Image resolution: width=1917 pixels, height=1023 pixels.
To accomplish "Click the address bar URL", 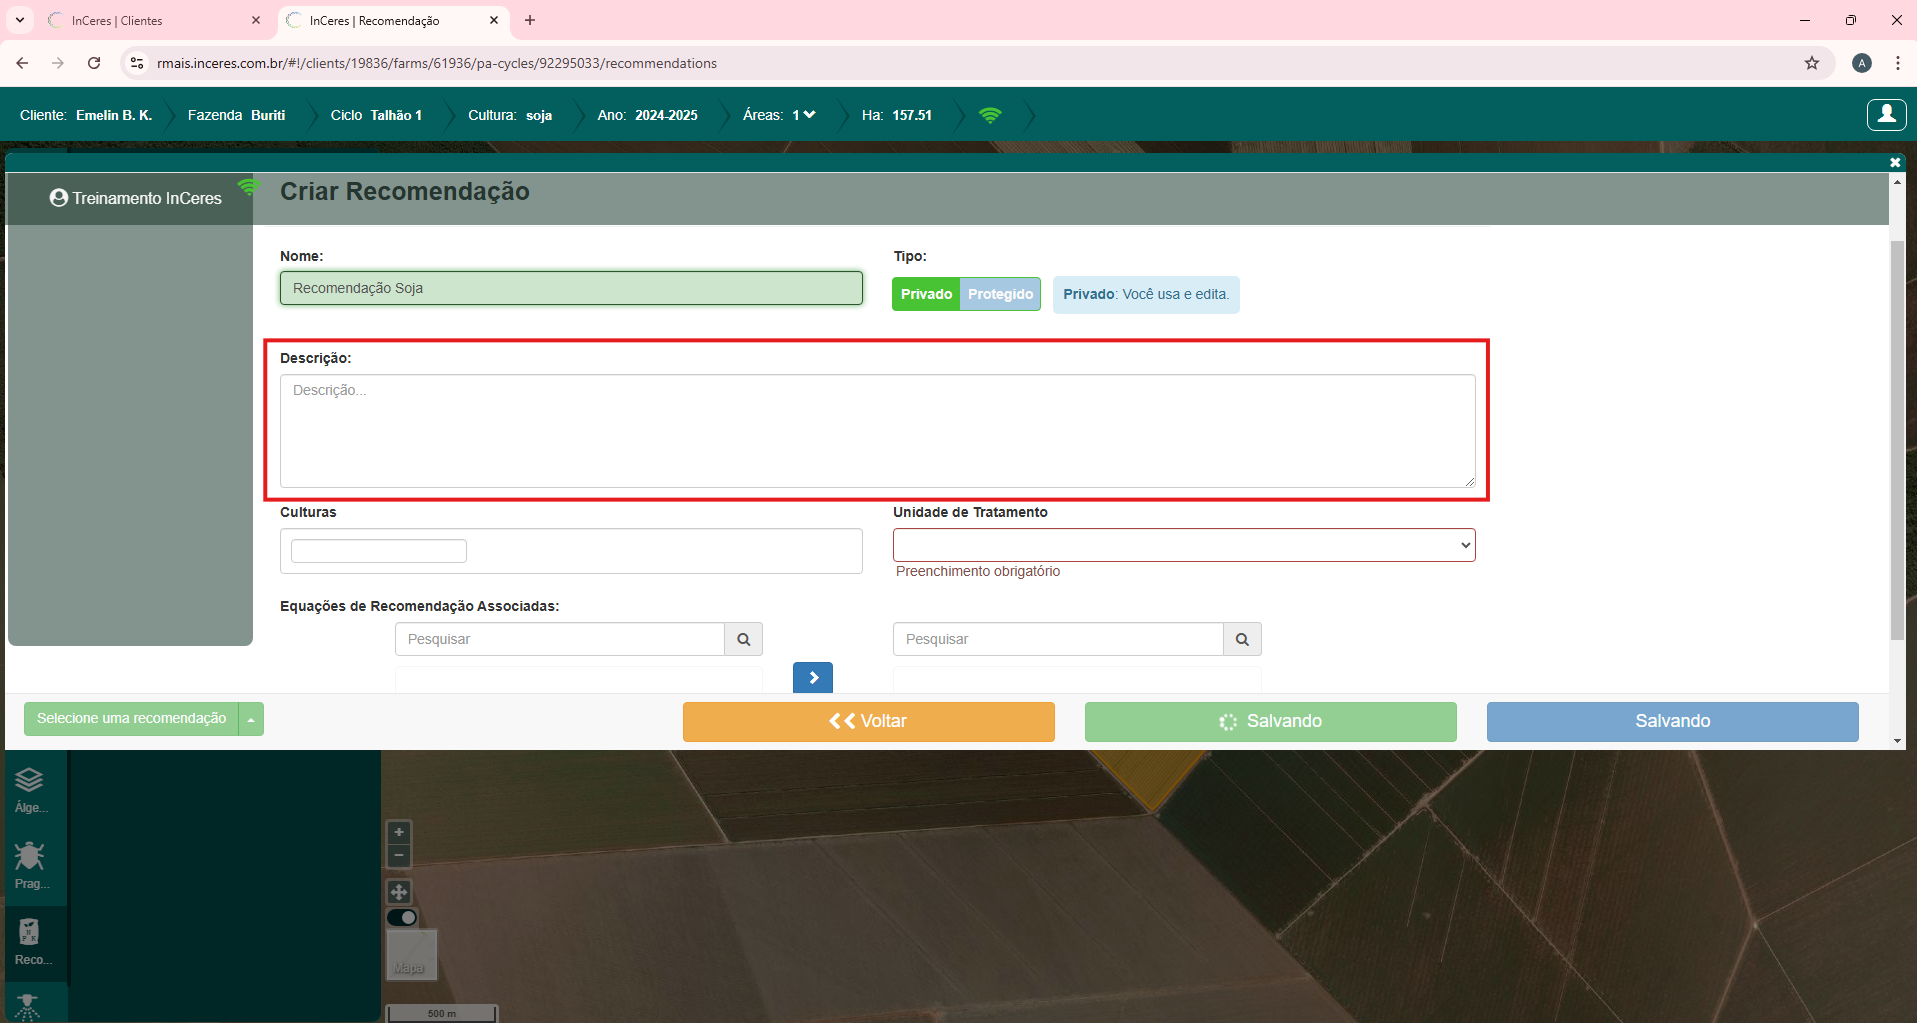I will pos(437,63).
